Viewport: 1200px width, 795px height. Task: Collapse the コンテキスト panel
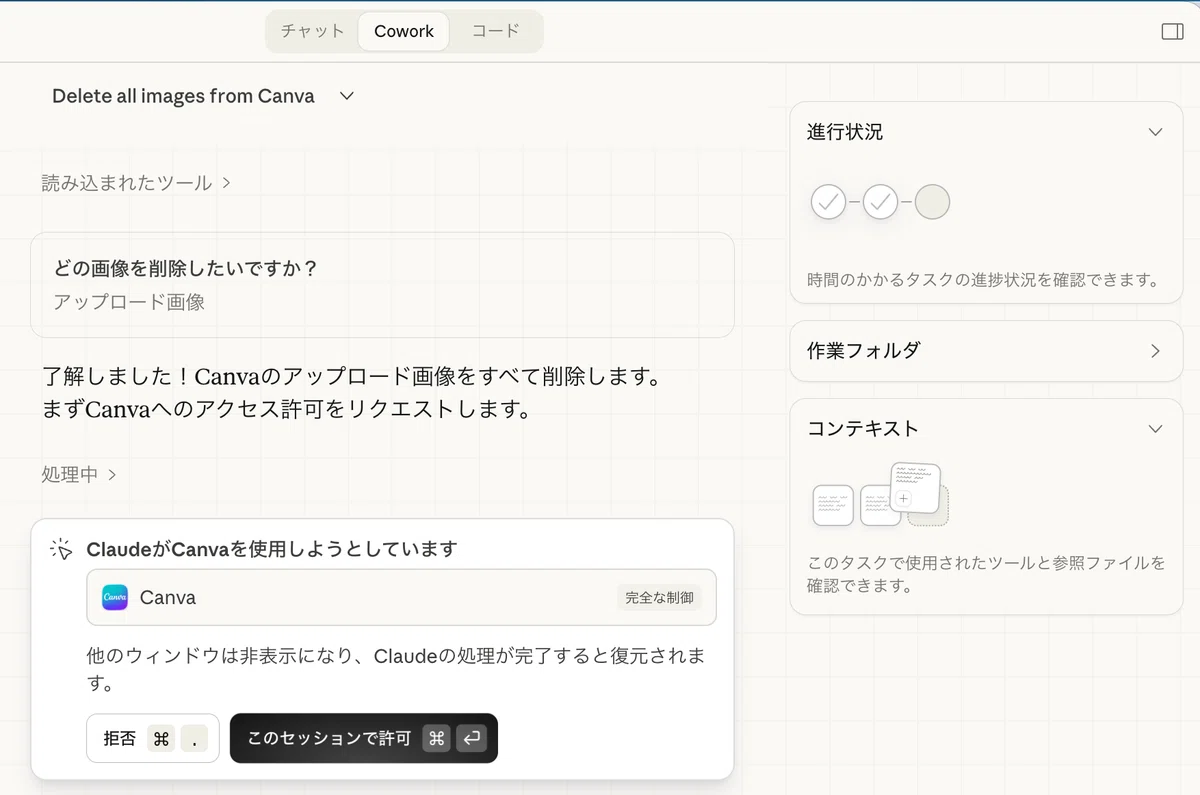tap(1155, 428)
